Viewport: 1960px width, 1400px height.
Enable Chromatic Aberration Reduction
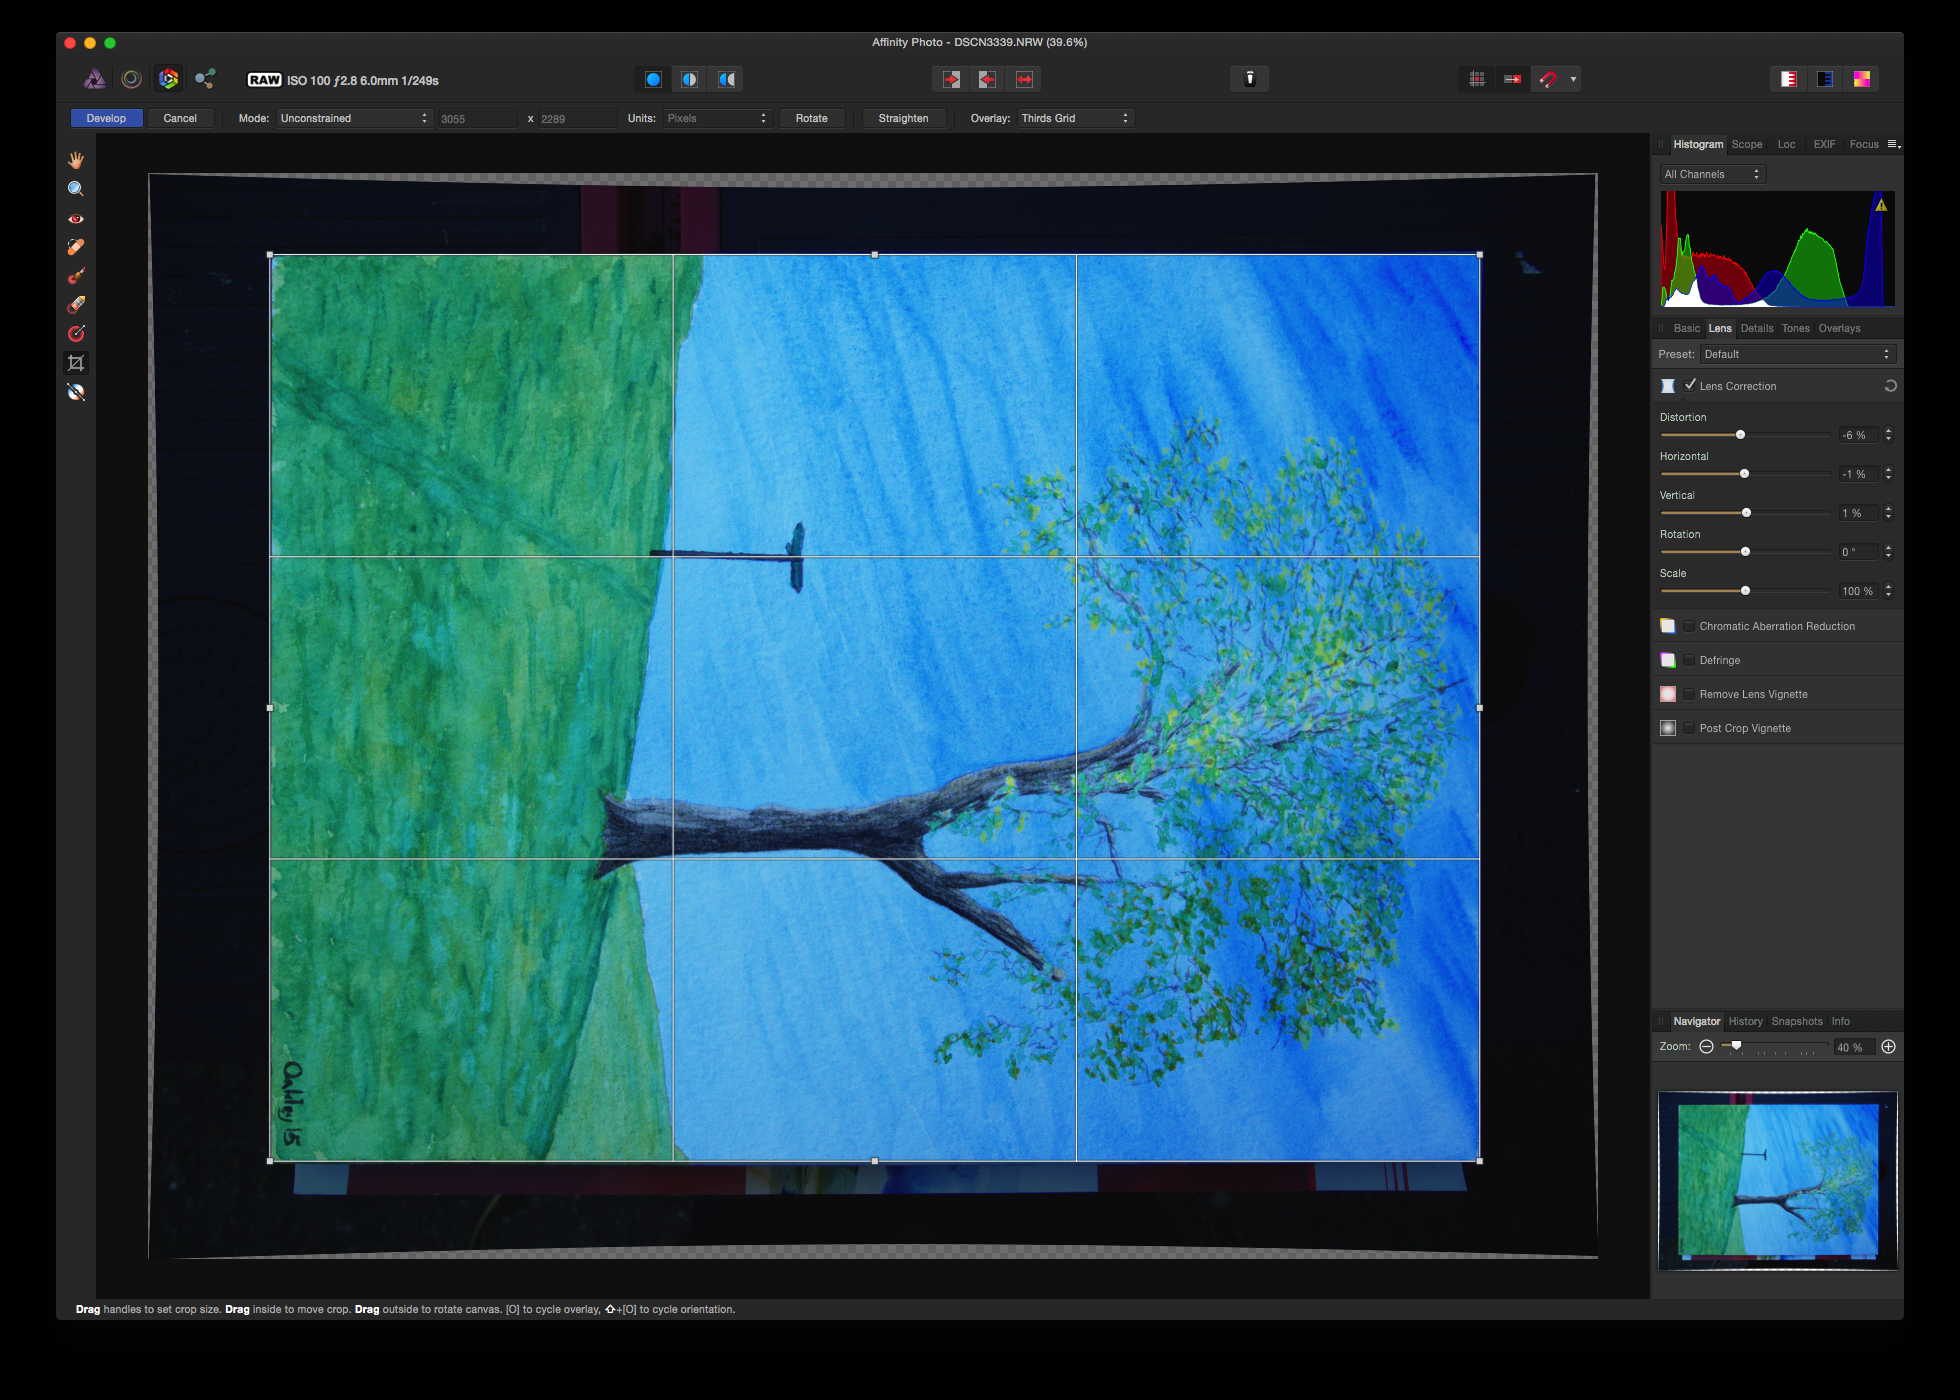[1689, 625]
